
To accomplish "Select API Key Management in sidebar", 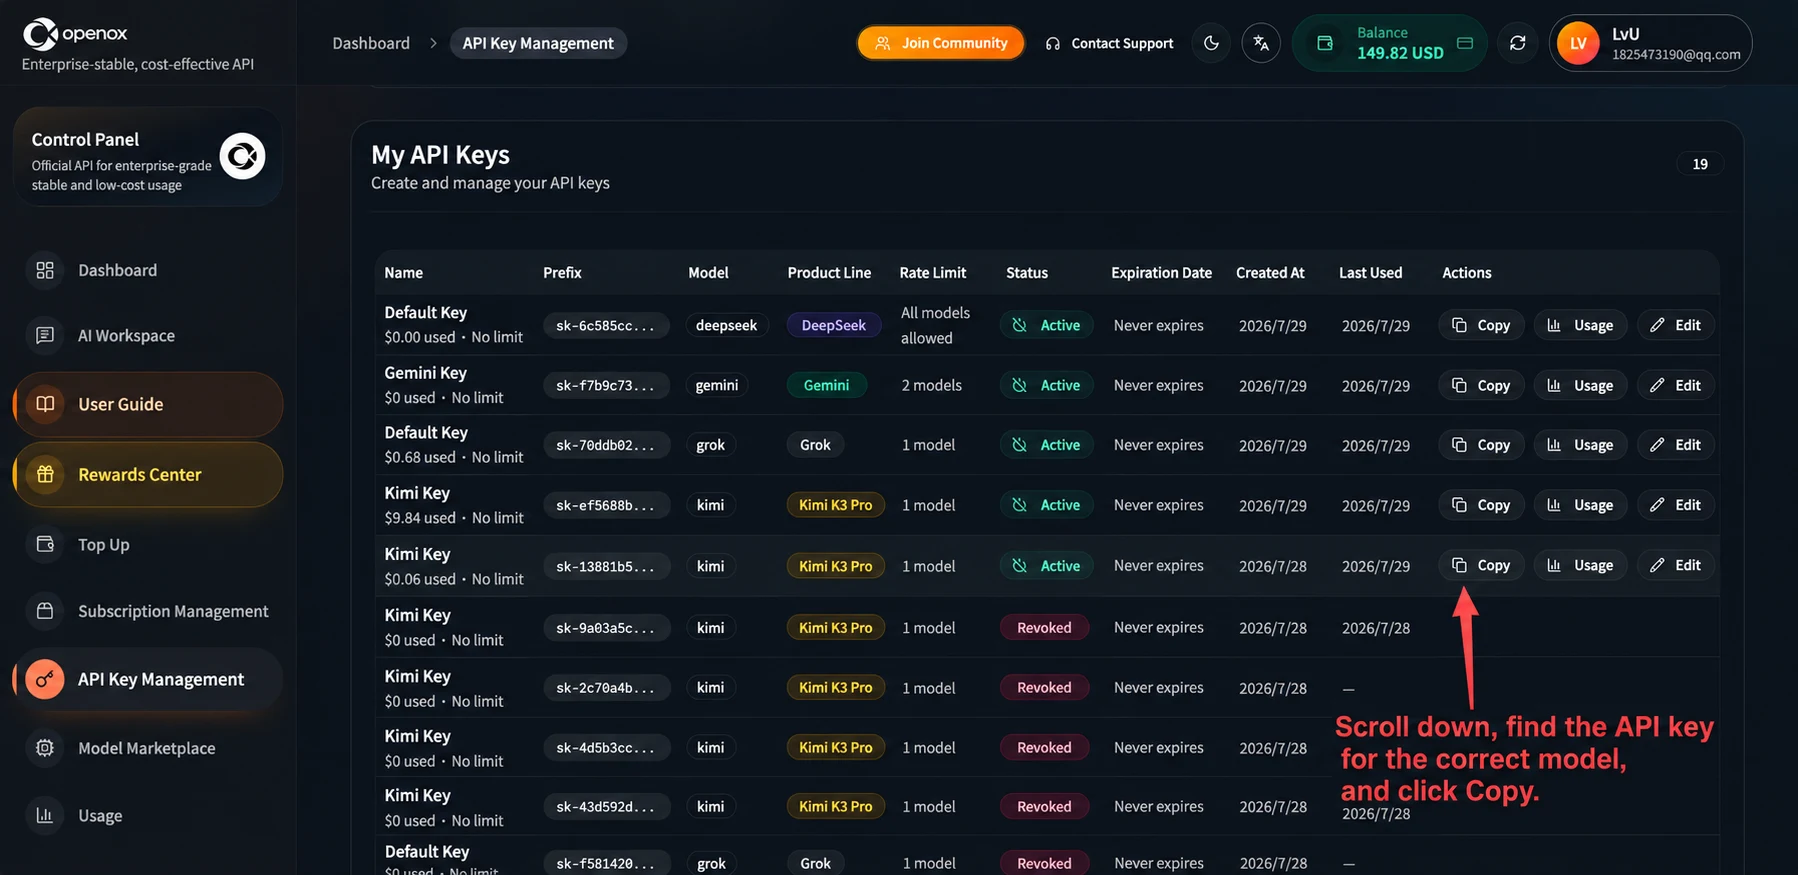I will click(148, 679).
